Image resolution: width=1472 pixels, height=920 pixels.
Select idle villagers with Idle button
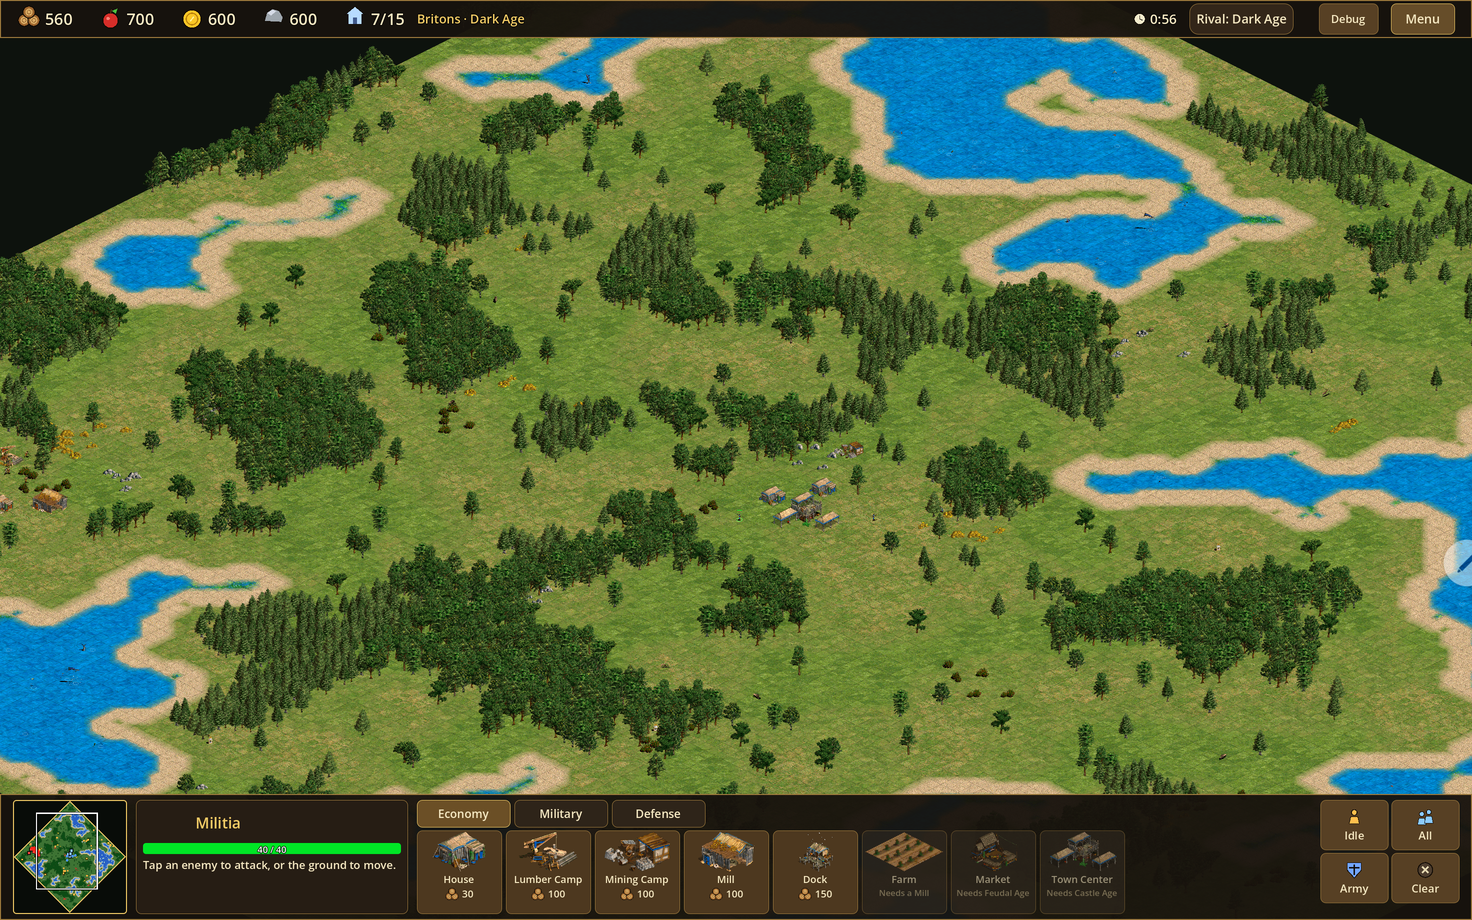click(1354, 825)
